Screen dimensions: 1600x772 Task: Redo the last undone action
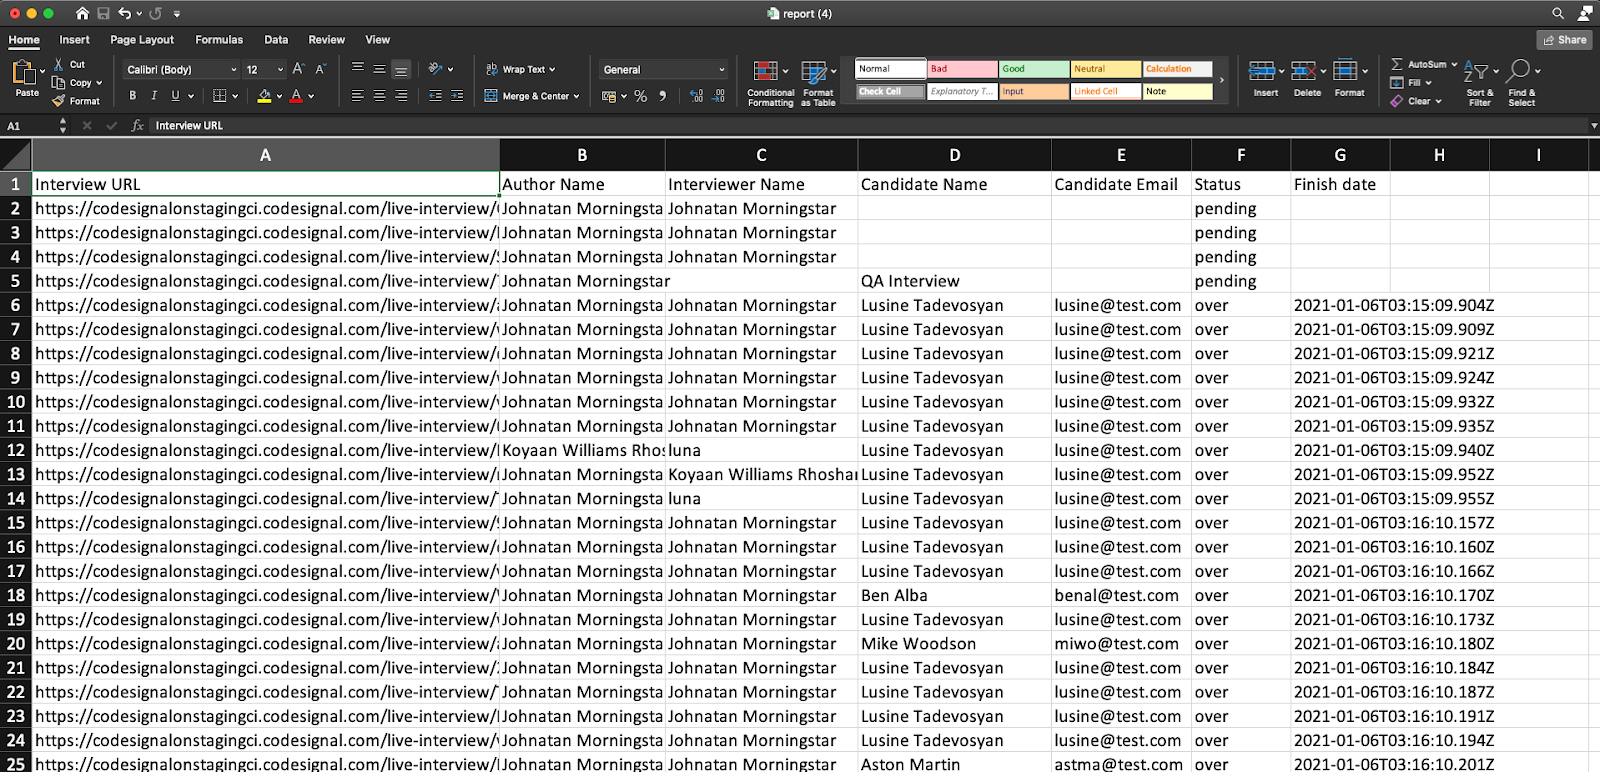pyautogui.click(x=155, y=13)
